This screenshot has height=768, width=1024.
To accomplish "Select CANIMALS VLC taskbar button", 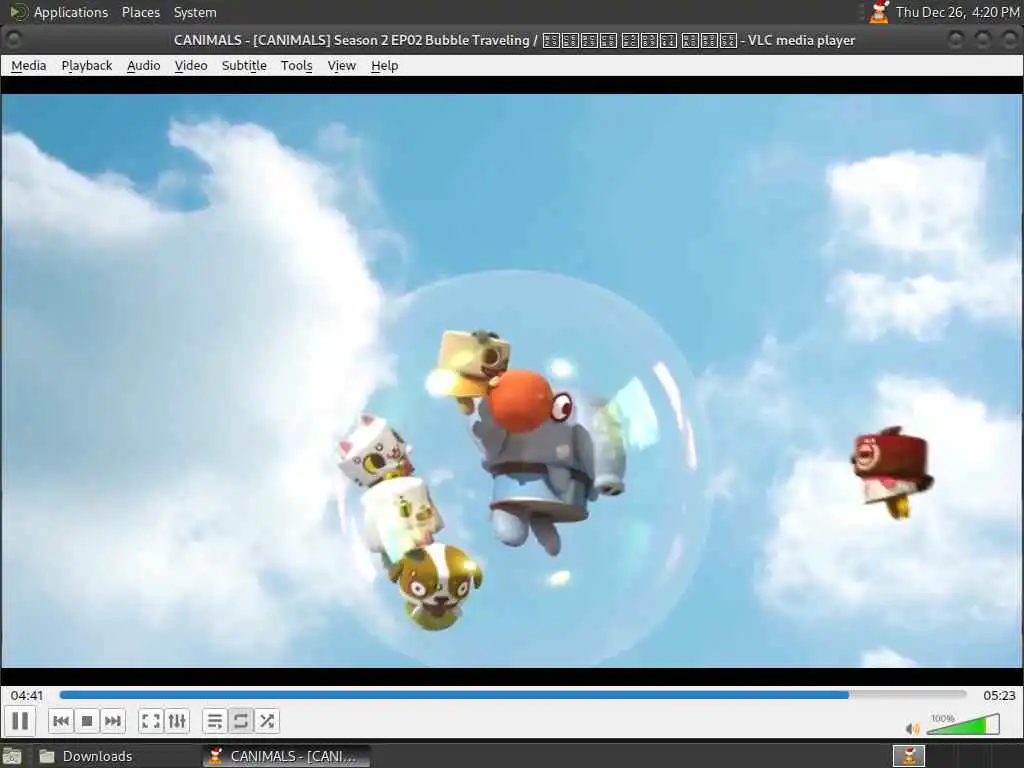I will coord(286,756).
